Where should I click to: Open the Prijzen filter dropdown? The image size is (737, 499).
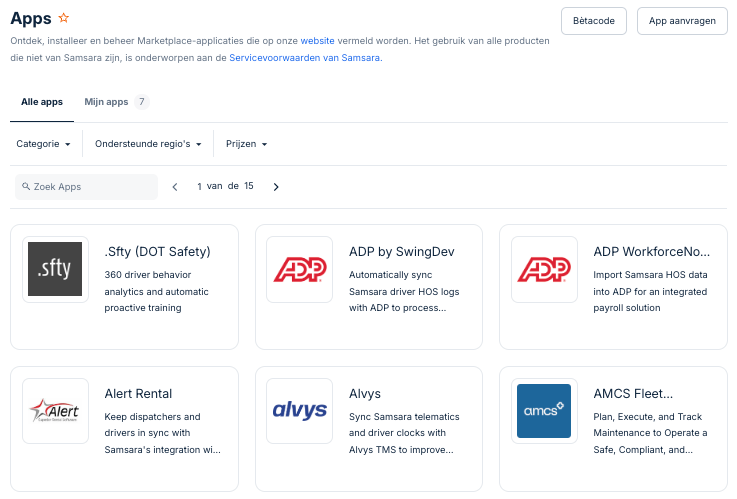[x=246, y=144]
